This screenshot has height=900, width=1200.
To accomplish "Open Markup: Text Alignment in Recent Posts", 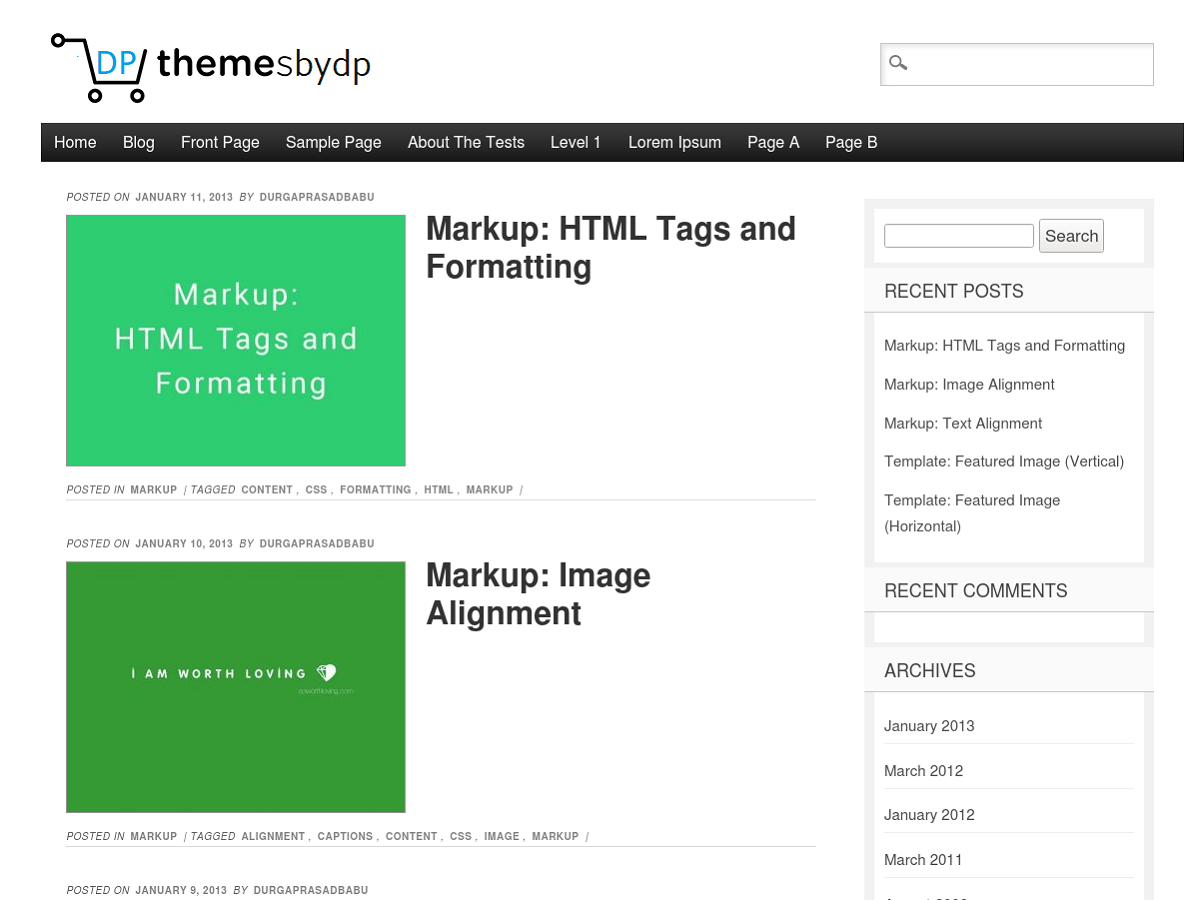I will 962,423.
